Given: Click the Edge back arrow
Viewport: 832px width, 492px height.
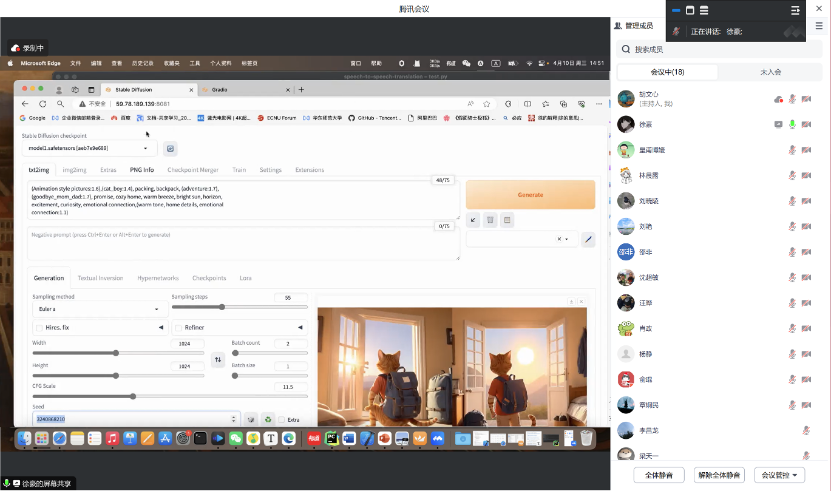Looking at the screenshot, I should 25,104.
